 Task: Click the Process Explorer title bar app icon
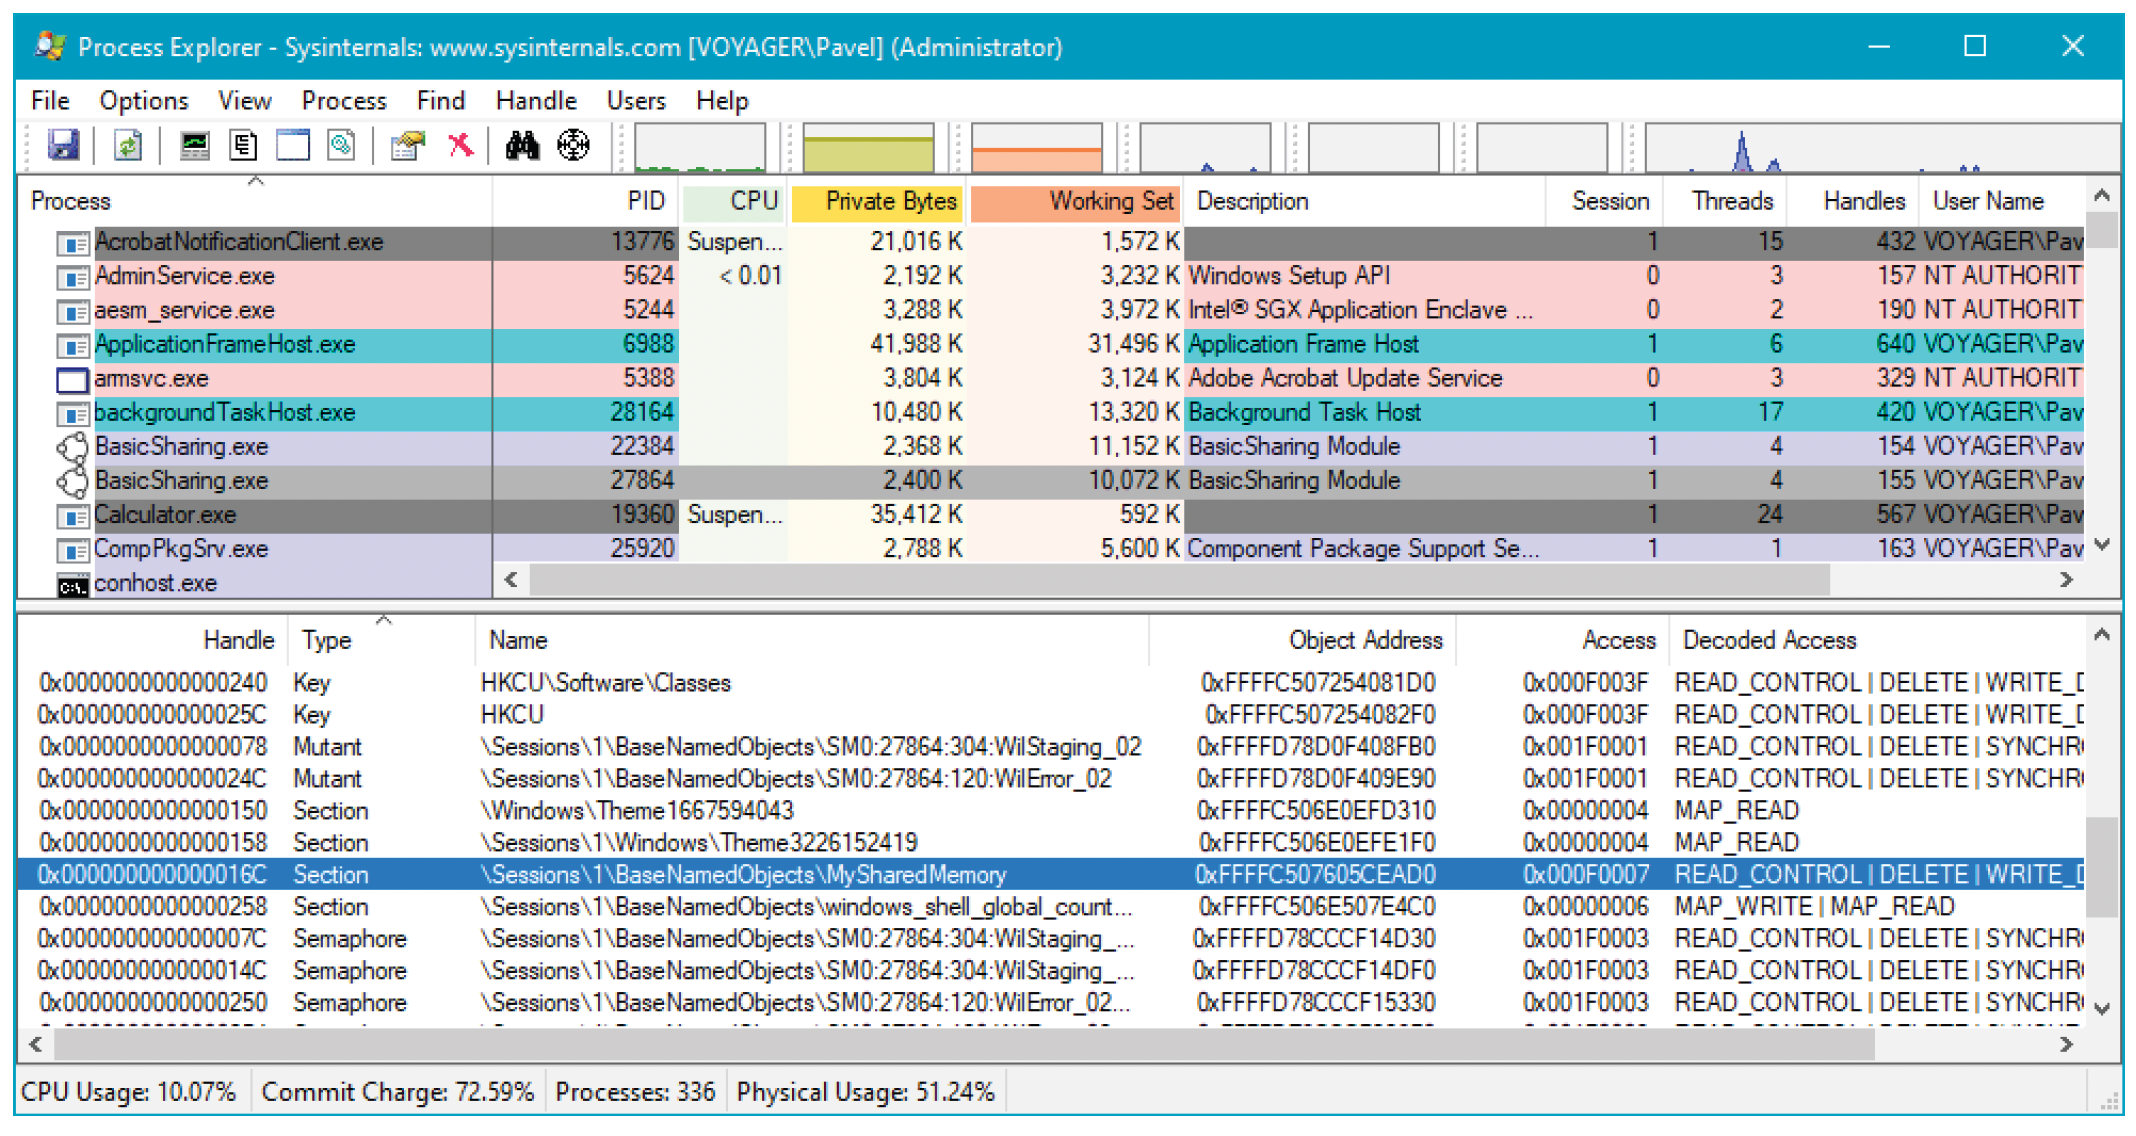tap(49, 46)
